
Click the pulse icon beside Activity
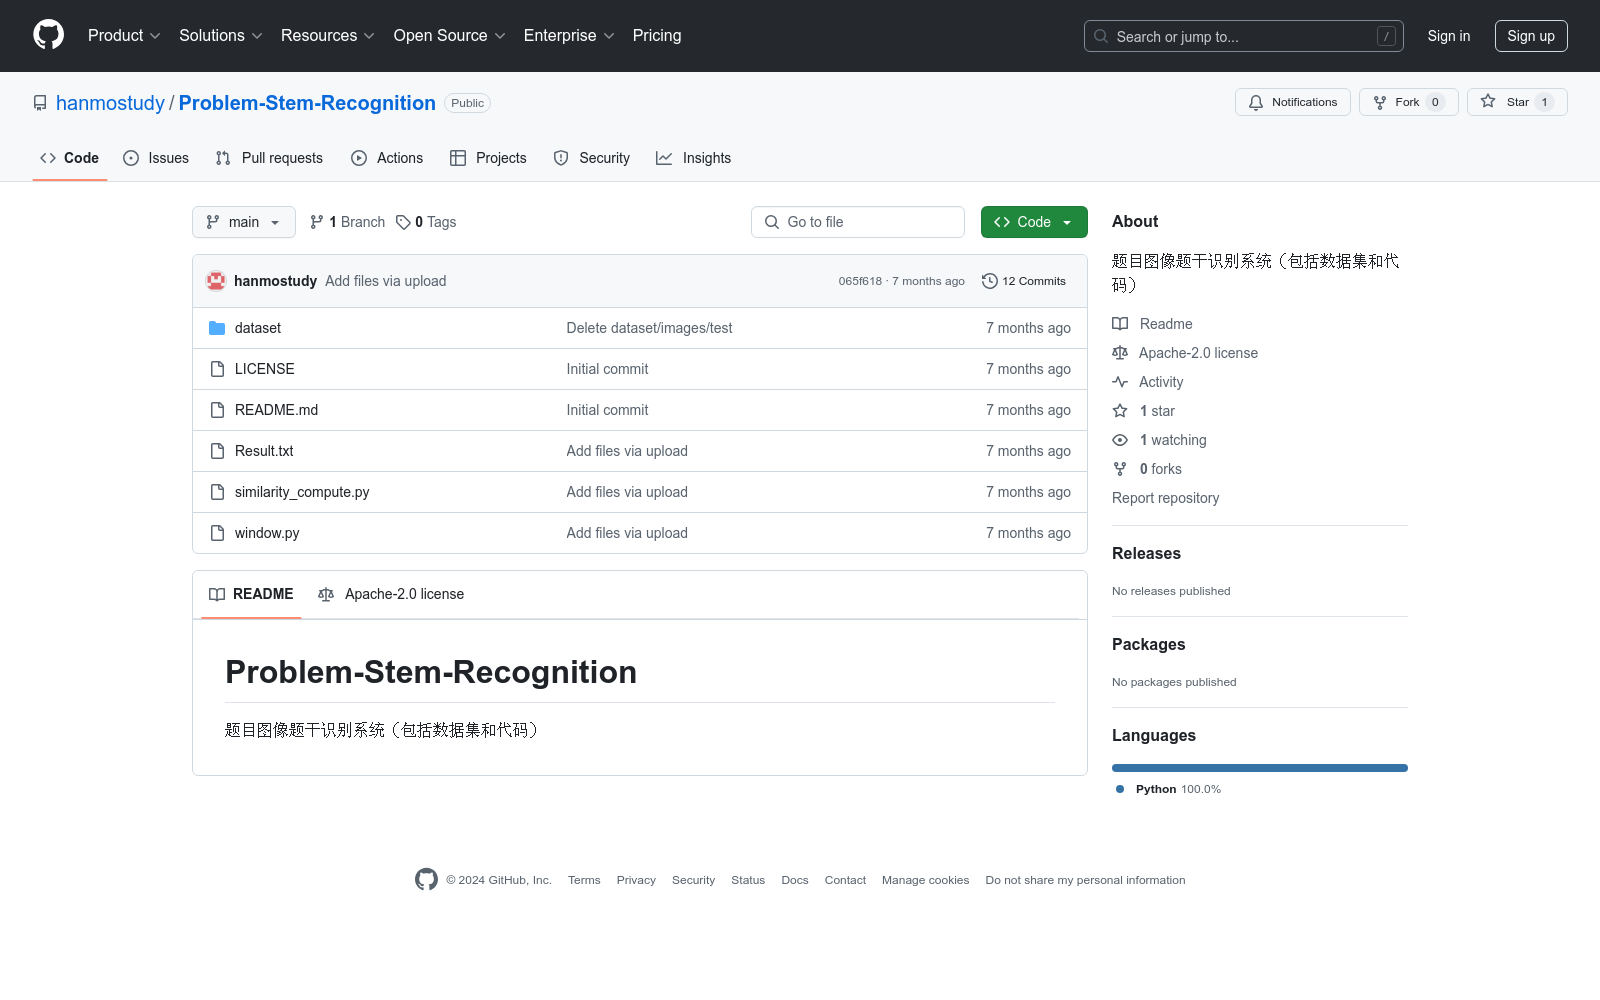[x=1120, y=382]
